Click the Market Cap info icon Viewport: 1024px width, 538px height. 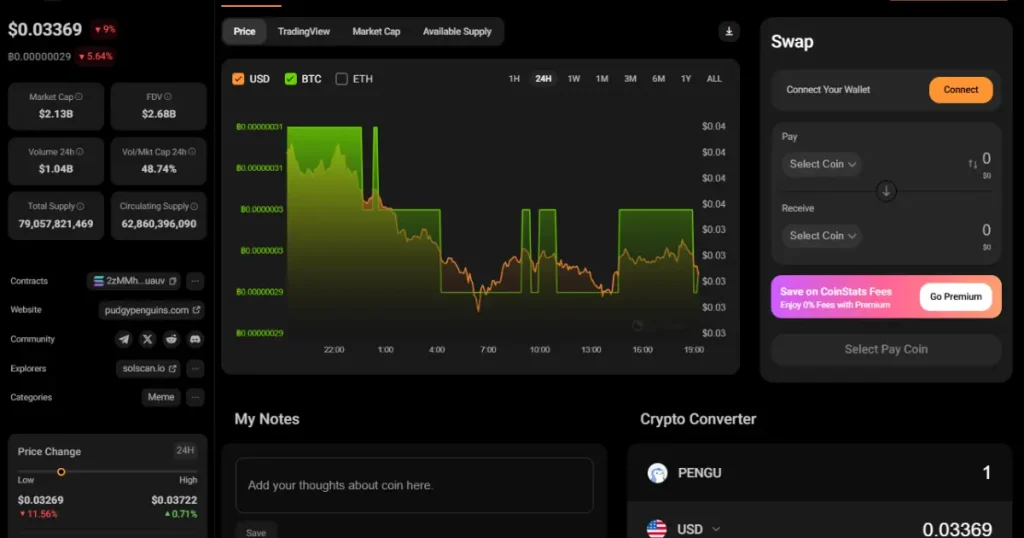click(79, 97)
